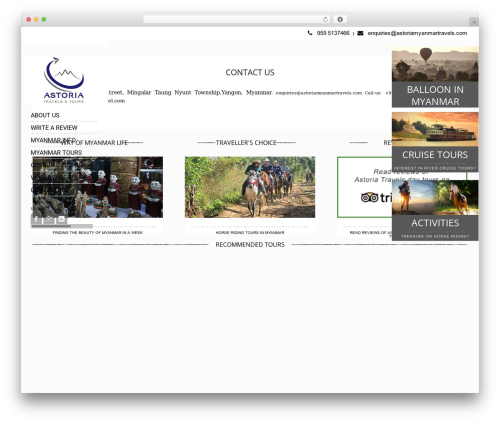Click the enquiries email address in top bar

pyautogui.click(x=417, y=33)
